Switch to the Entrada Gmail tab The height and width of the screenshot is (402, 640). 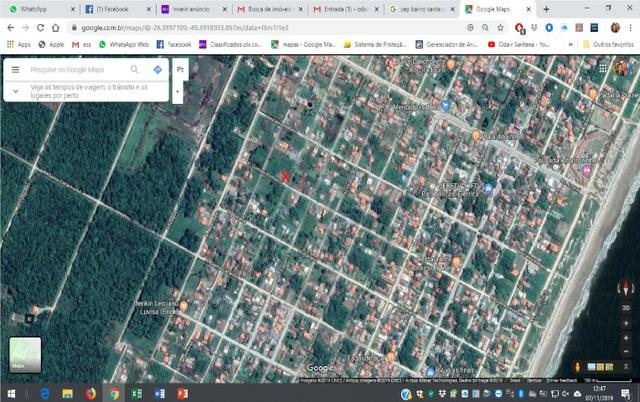point(345,9)
